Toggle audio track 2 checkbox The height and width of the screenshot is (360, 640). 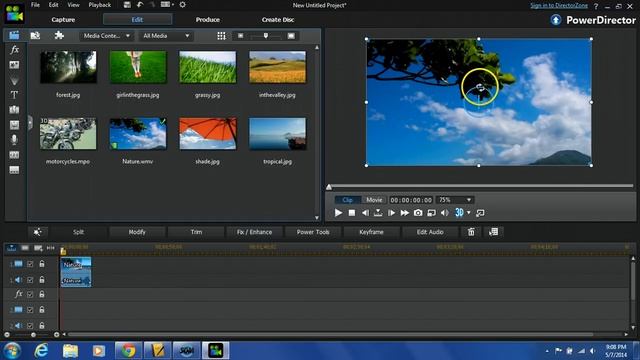30,326
